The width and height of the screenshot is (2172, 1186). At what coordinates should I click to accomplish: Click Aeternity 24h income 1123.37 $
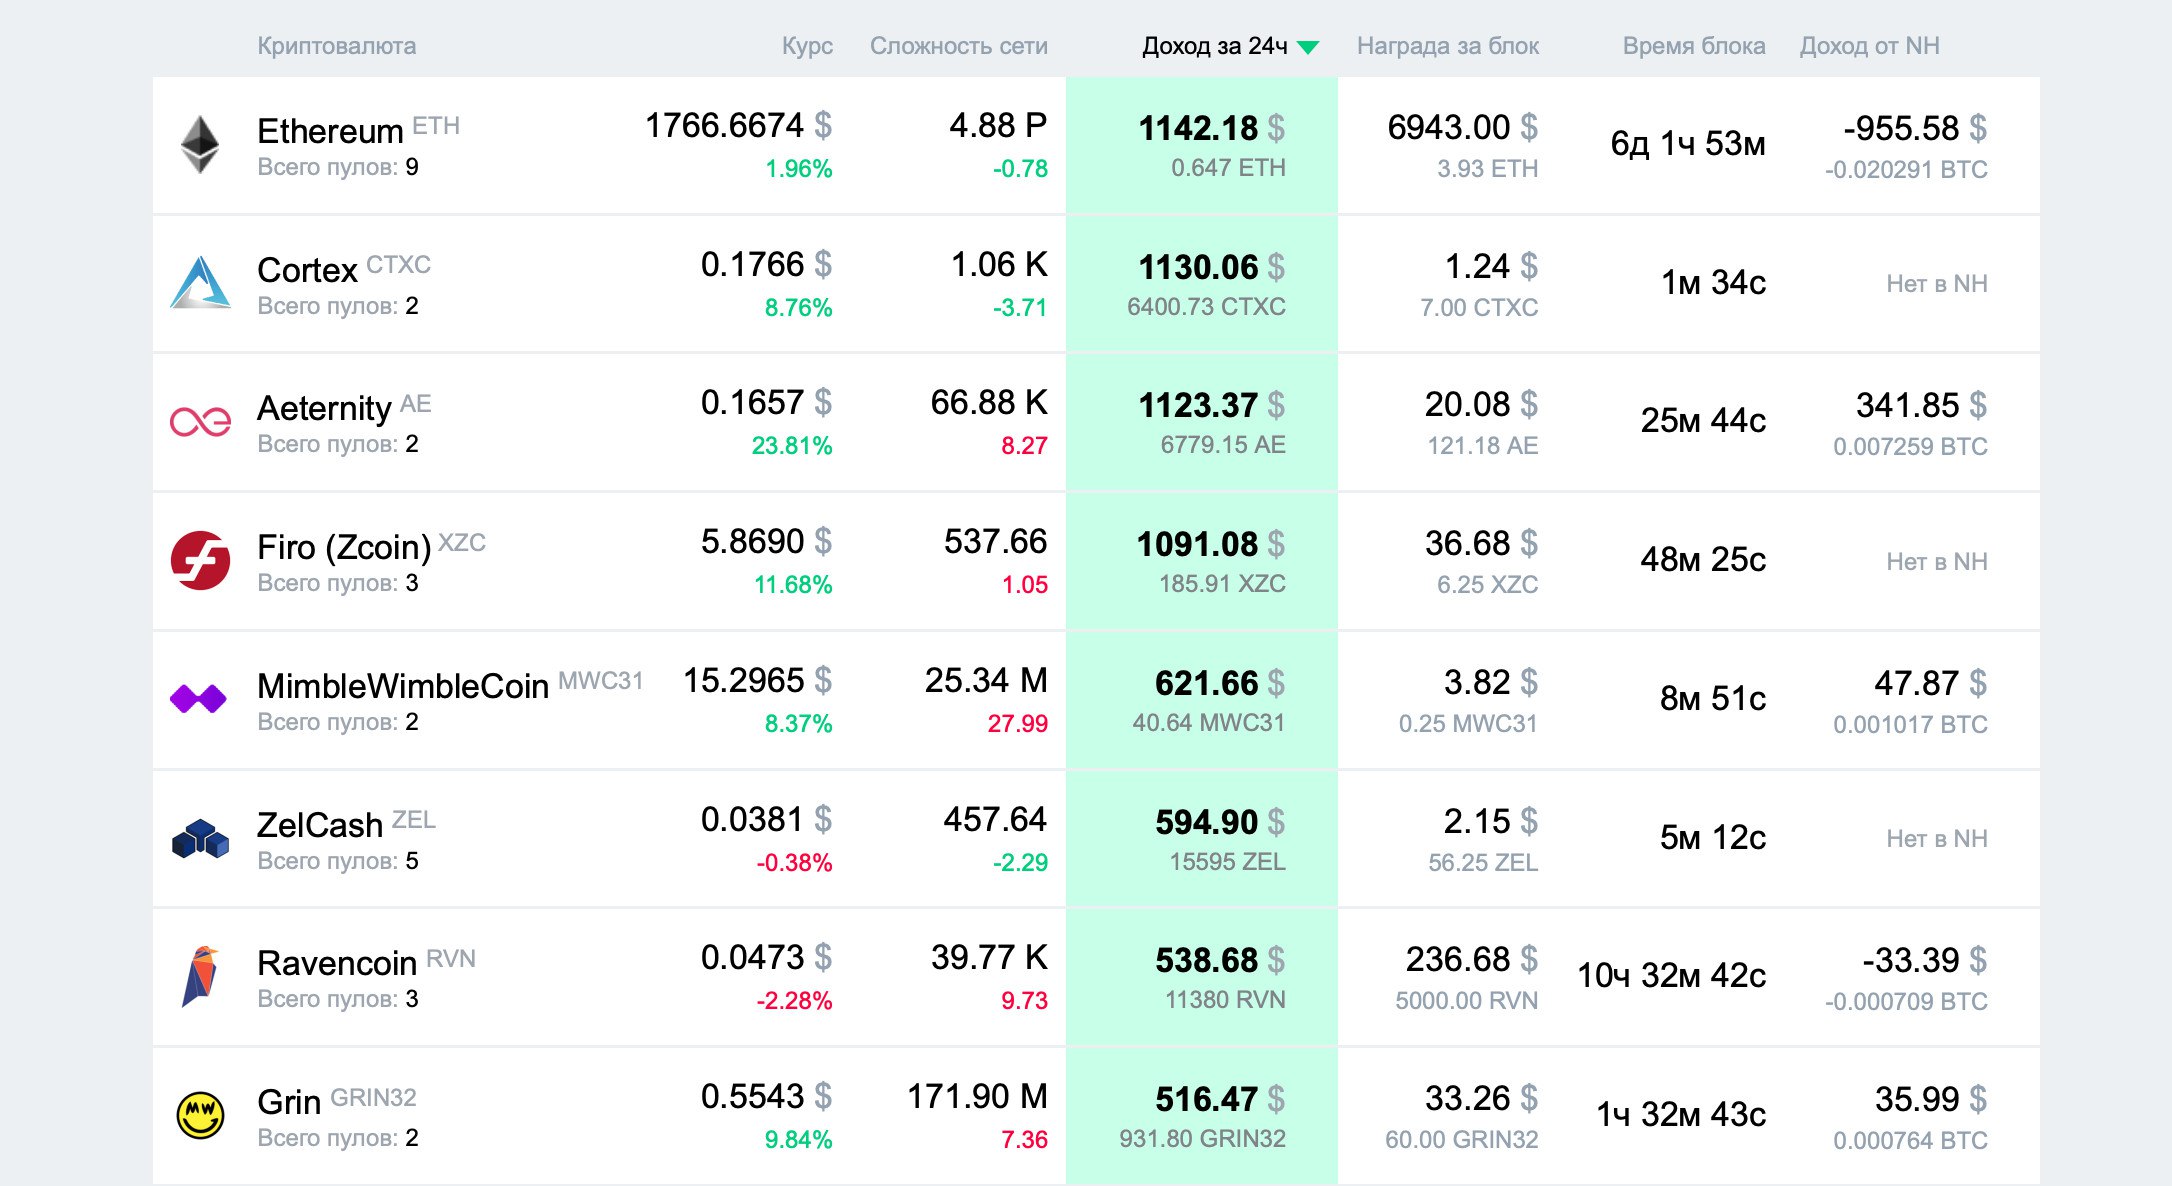1211,405
